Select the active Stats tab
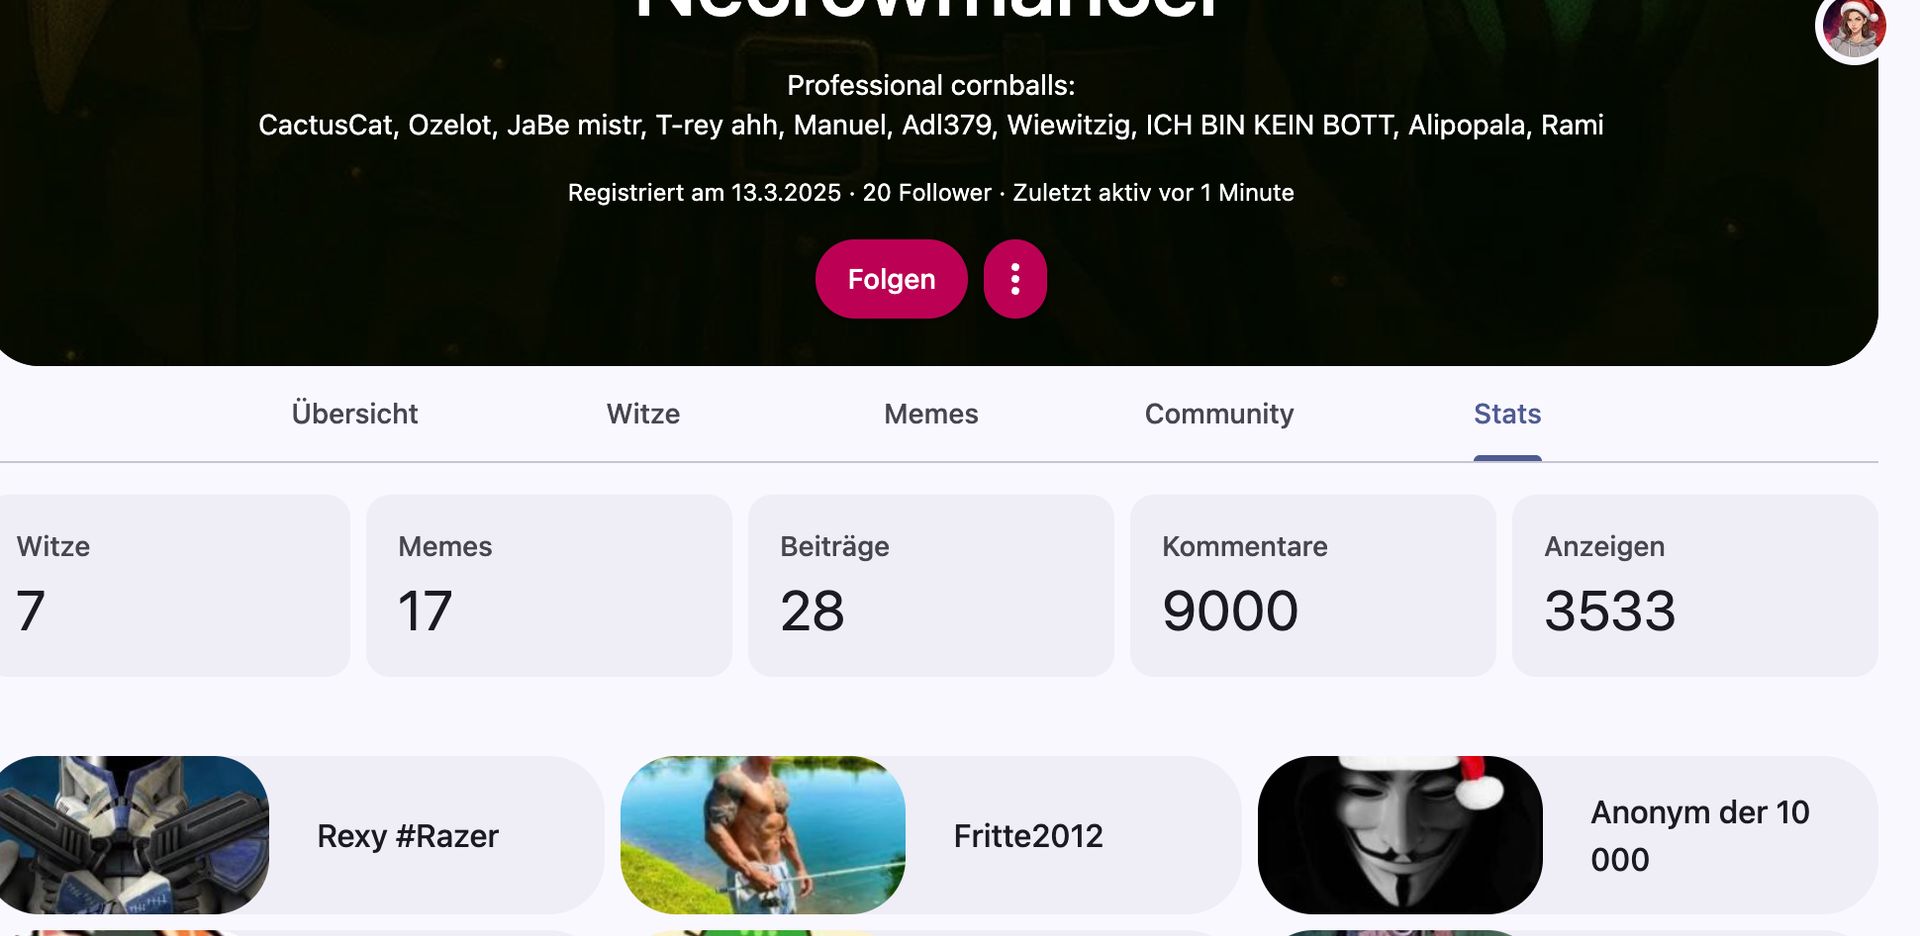 tap(1507, 414)
